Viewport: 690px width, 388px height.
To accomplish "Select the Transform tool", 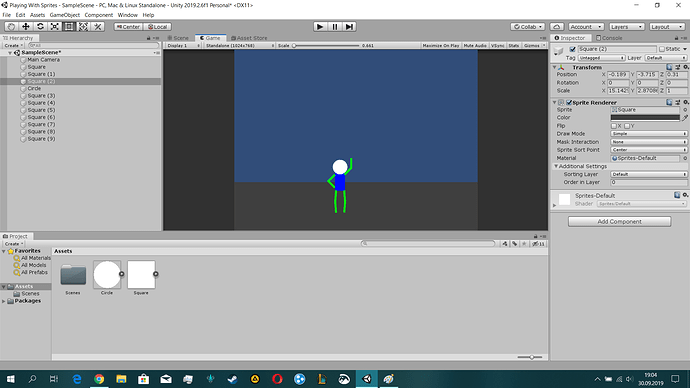I will 83,27.
